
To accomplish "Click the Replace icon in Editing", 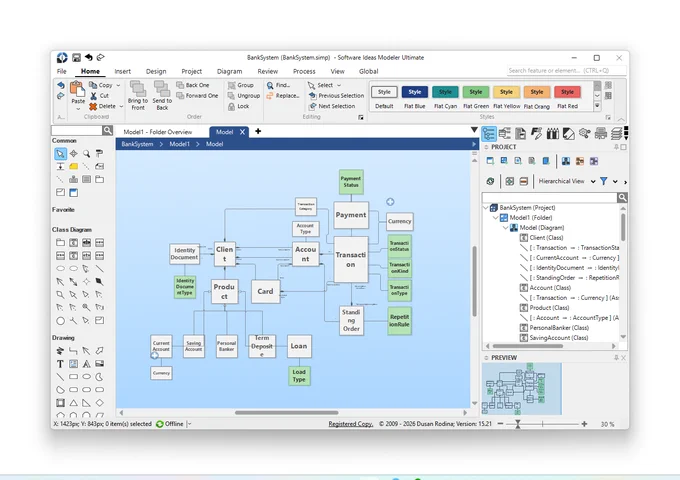I will (x=270, y=96).
